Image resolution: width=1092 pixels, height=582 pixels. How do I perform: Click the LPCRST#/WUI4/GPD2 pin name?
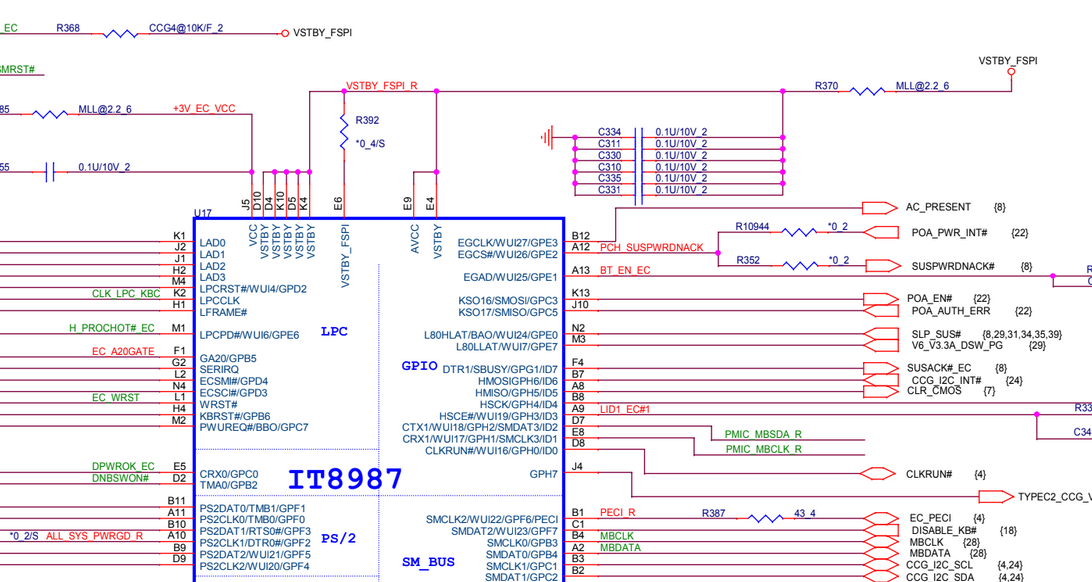253,289
